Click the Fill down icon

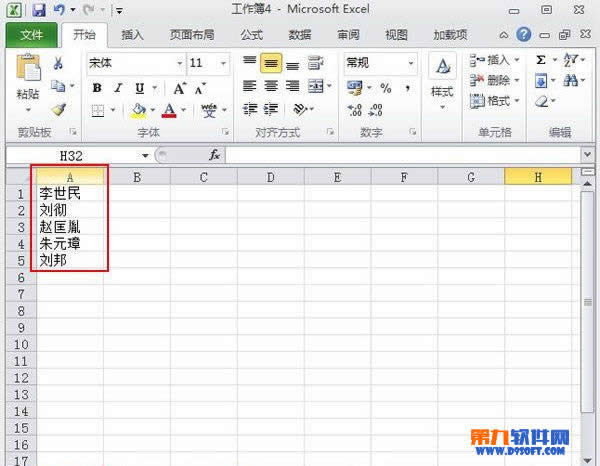pos(541,81)
